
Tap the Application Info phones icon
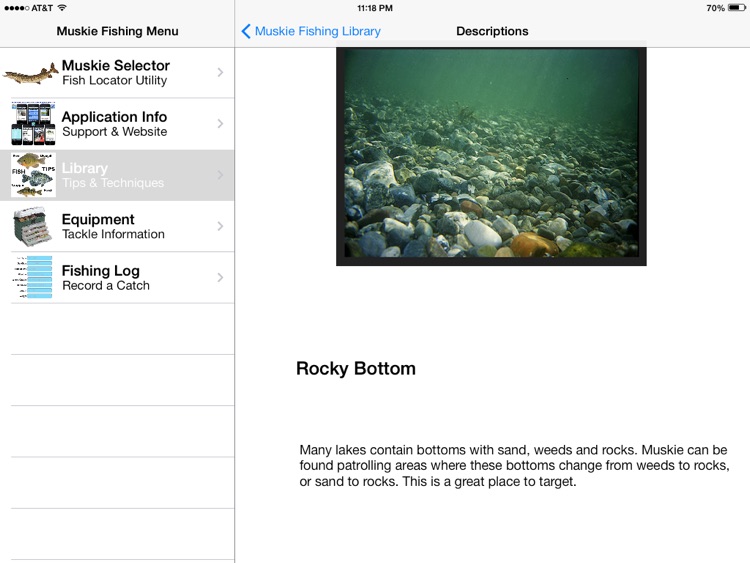point(33,123)
